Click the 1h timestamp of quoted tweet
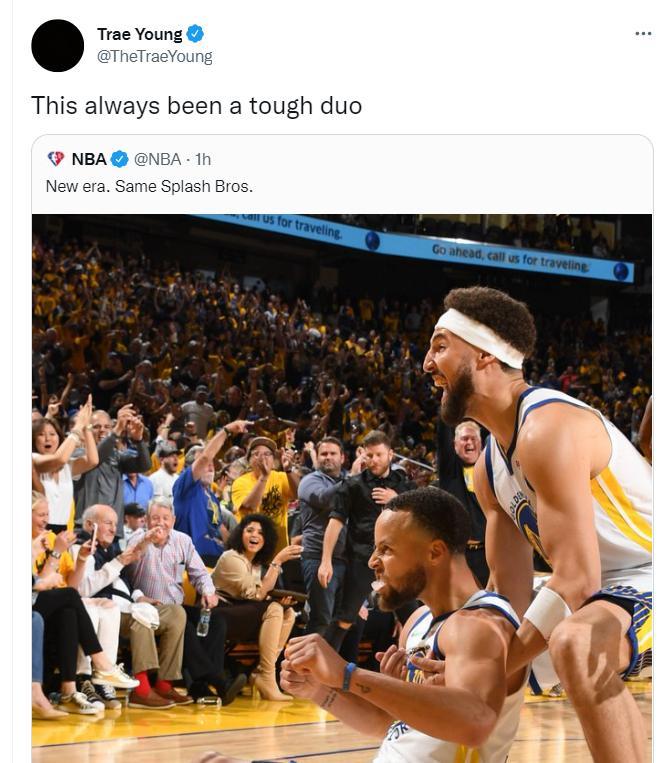Viewport: 664px width, 763px height. tap(203, 159)
